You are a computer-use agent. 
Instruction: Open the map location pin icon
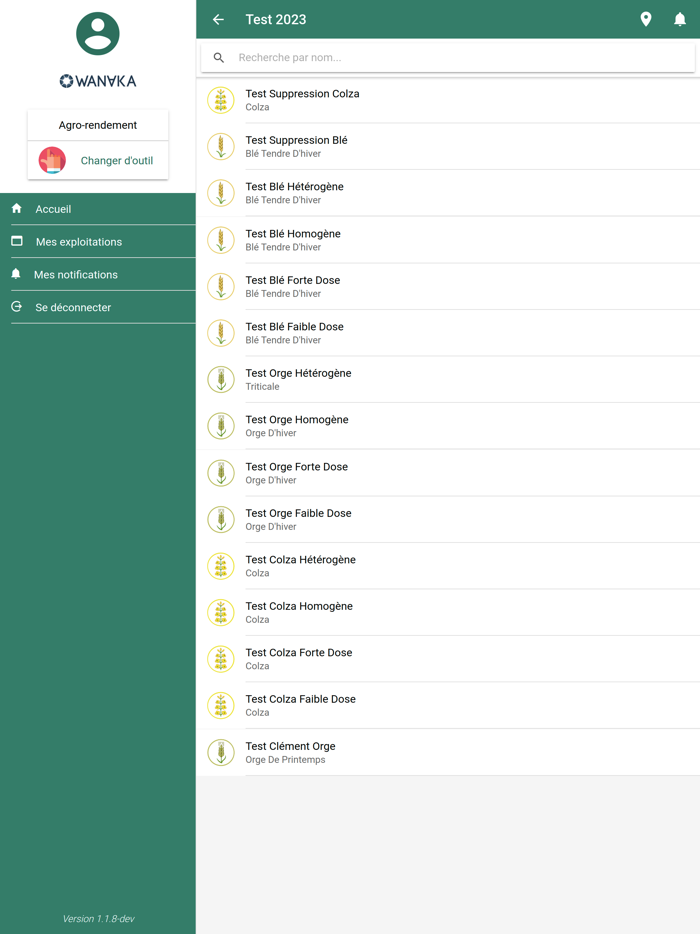646,20
